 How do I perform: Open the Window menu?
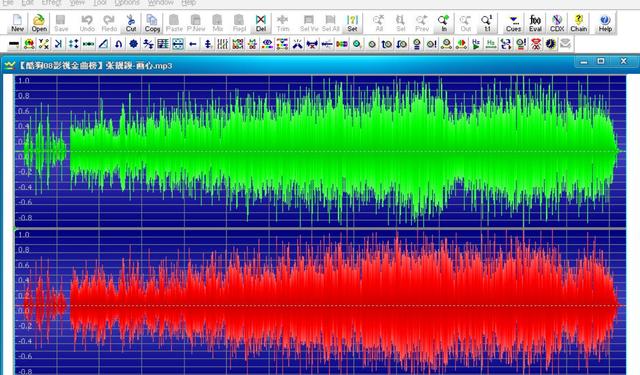click(x=160, y=2)
